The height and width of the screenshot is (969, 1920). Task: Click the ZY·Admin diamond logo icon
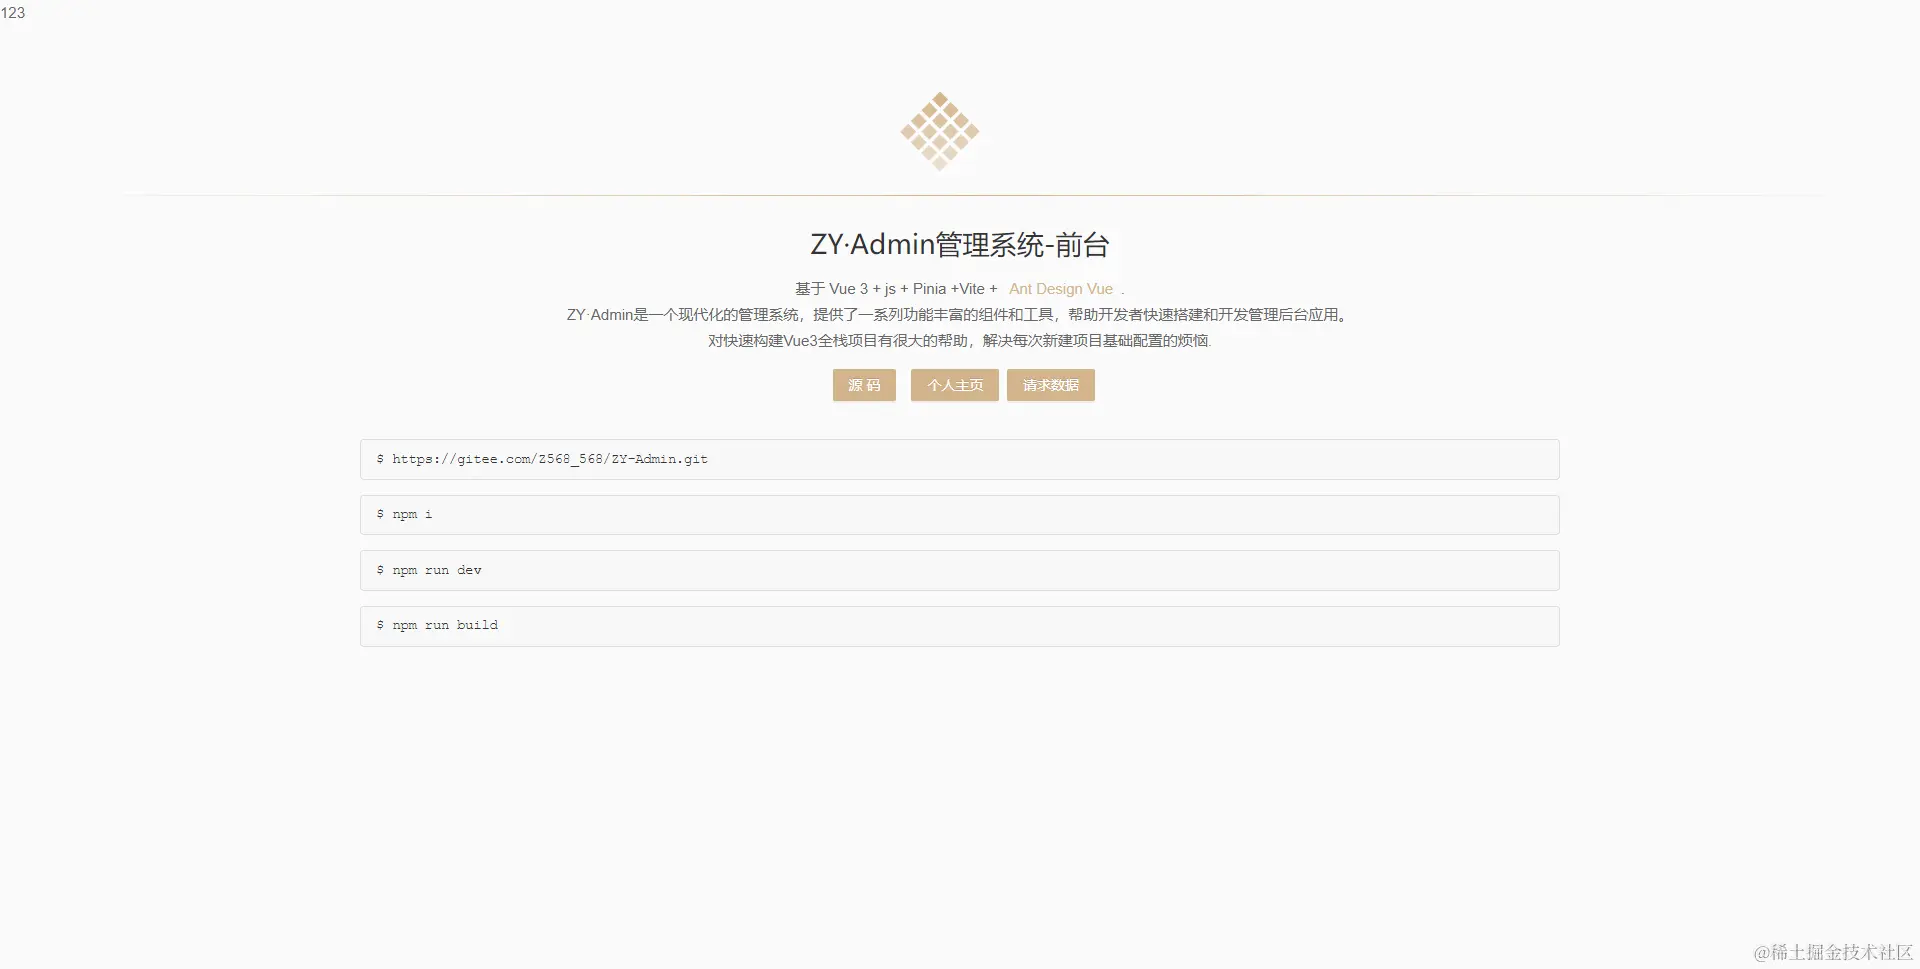click(939, 130)
